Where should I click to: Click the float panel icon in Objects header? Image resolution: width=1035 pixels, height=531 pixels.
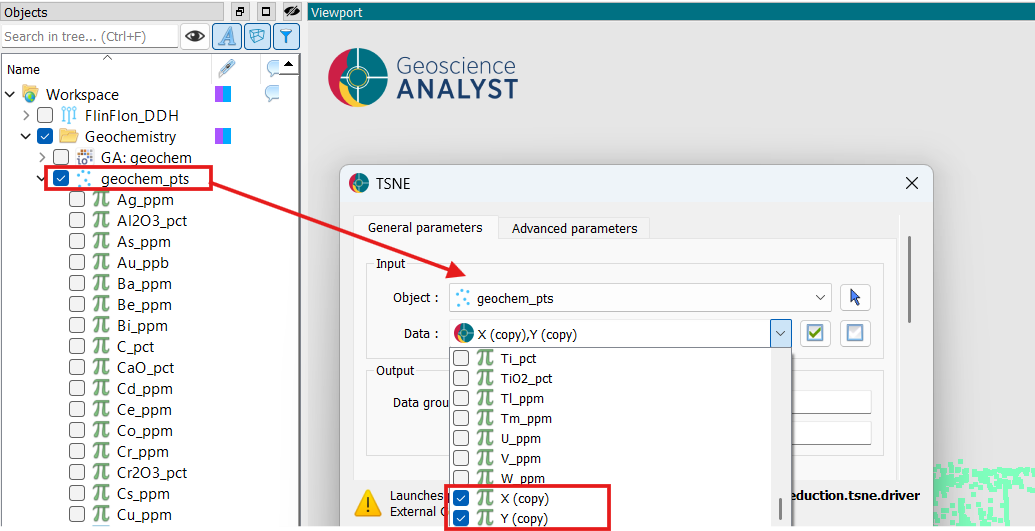tap(240, 11)
